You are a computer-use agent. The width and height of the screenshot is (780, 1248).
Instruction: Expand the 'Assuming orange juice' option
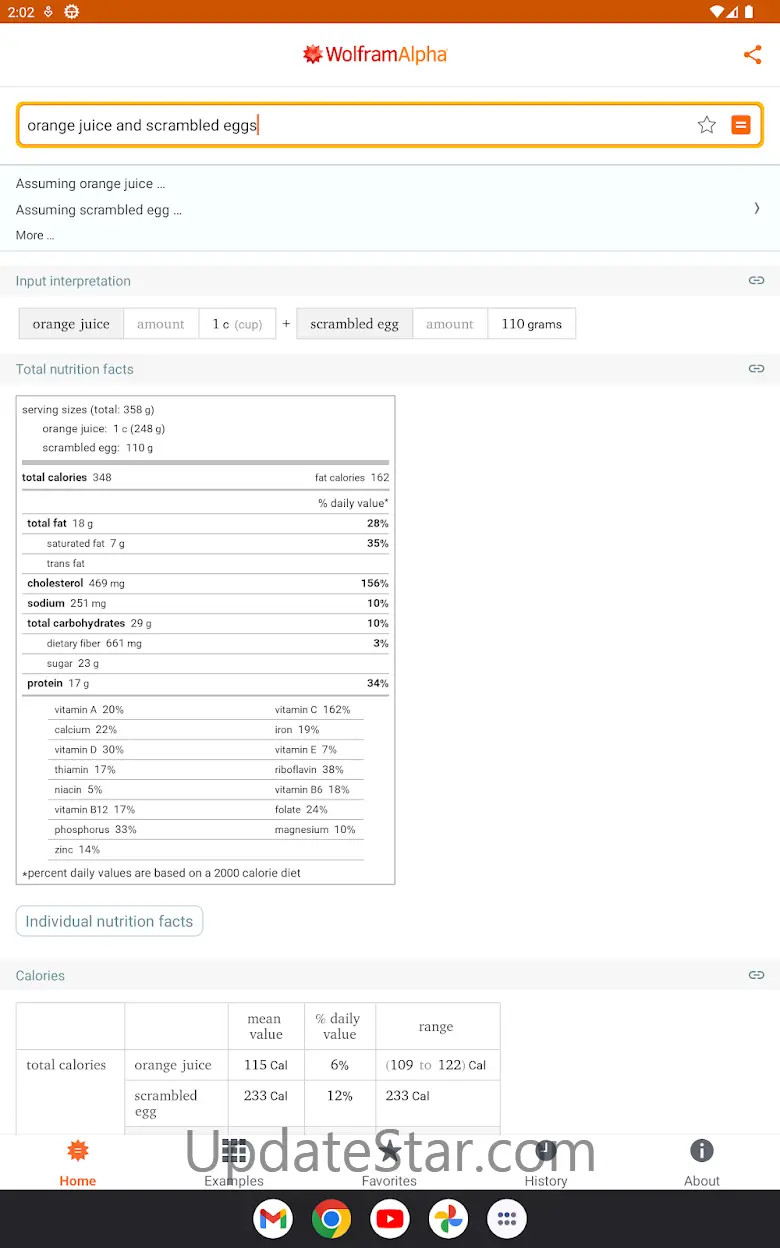click(x=91, y=184)
